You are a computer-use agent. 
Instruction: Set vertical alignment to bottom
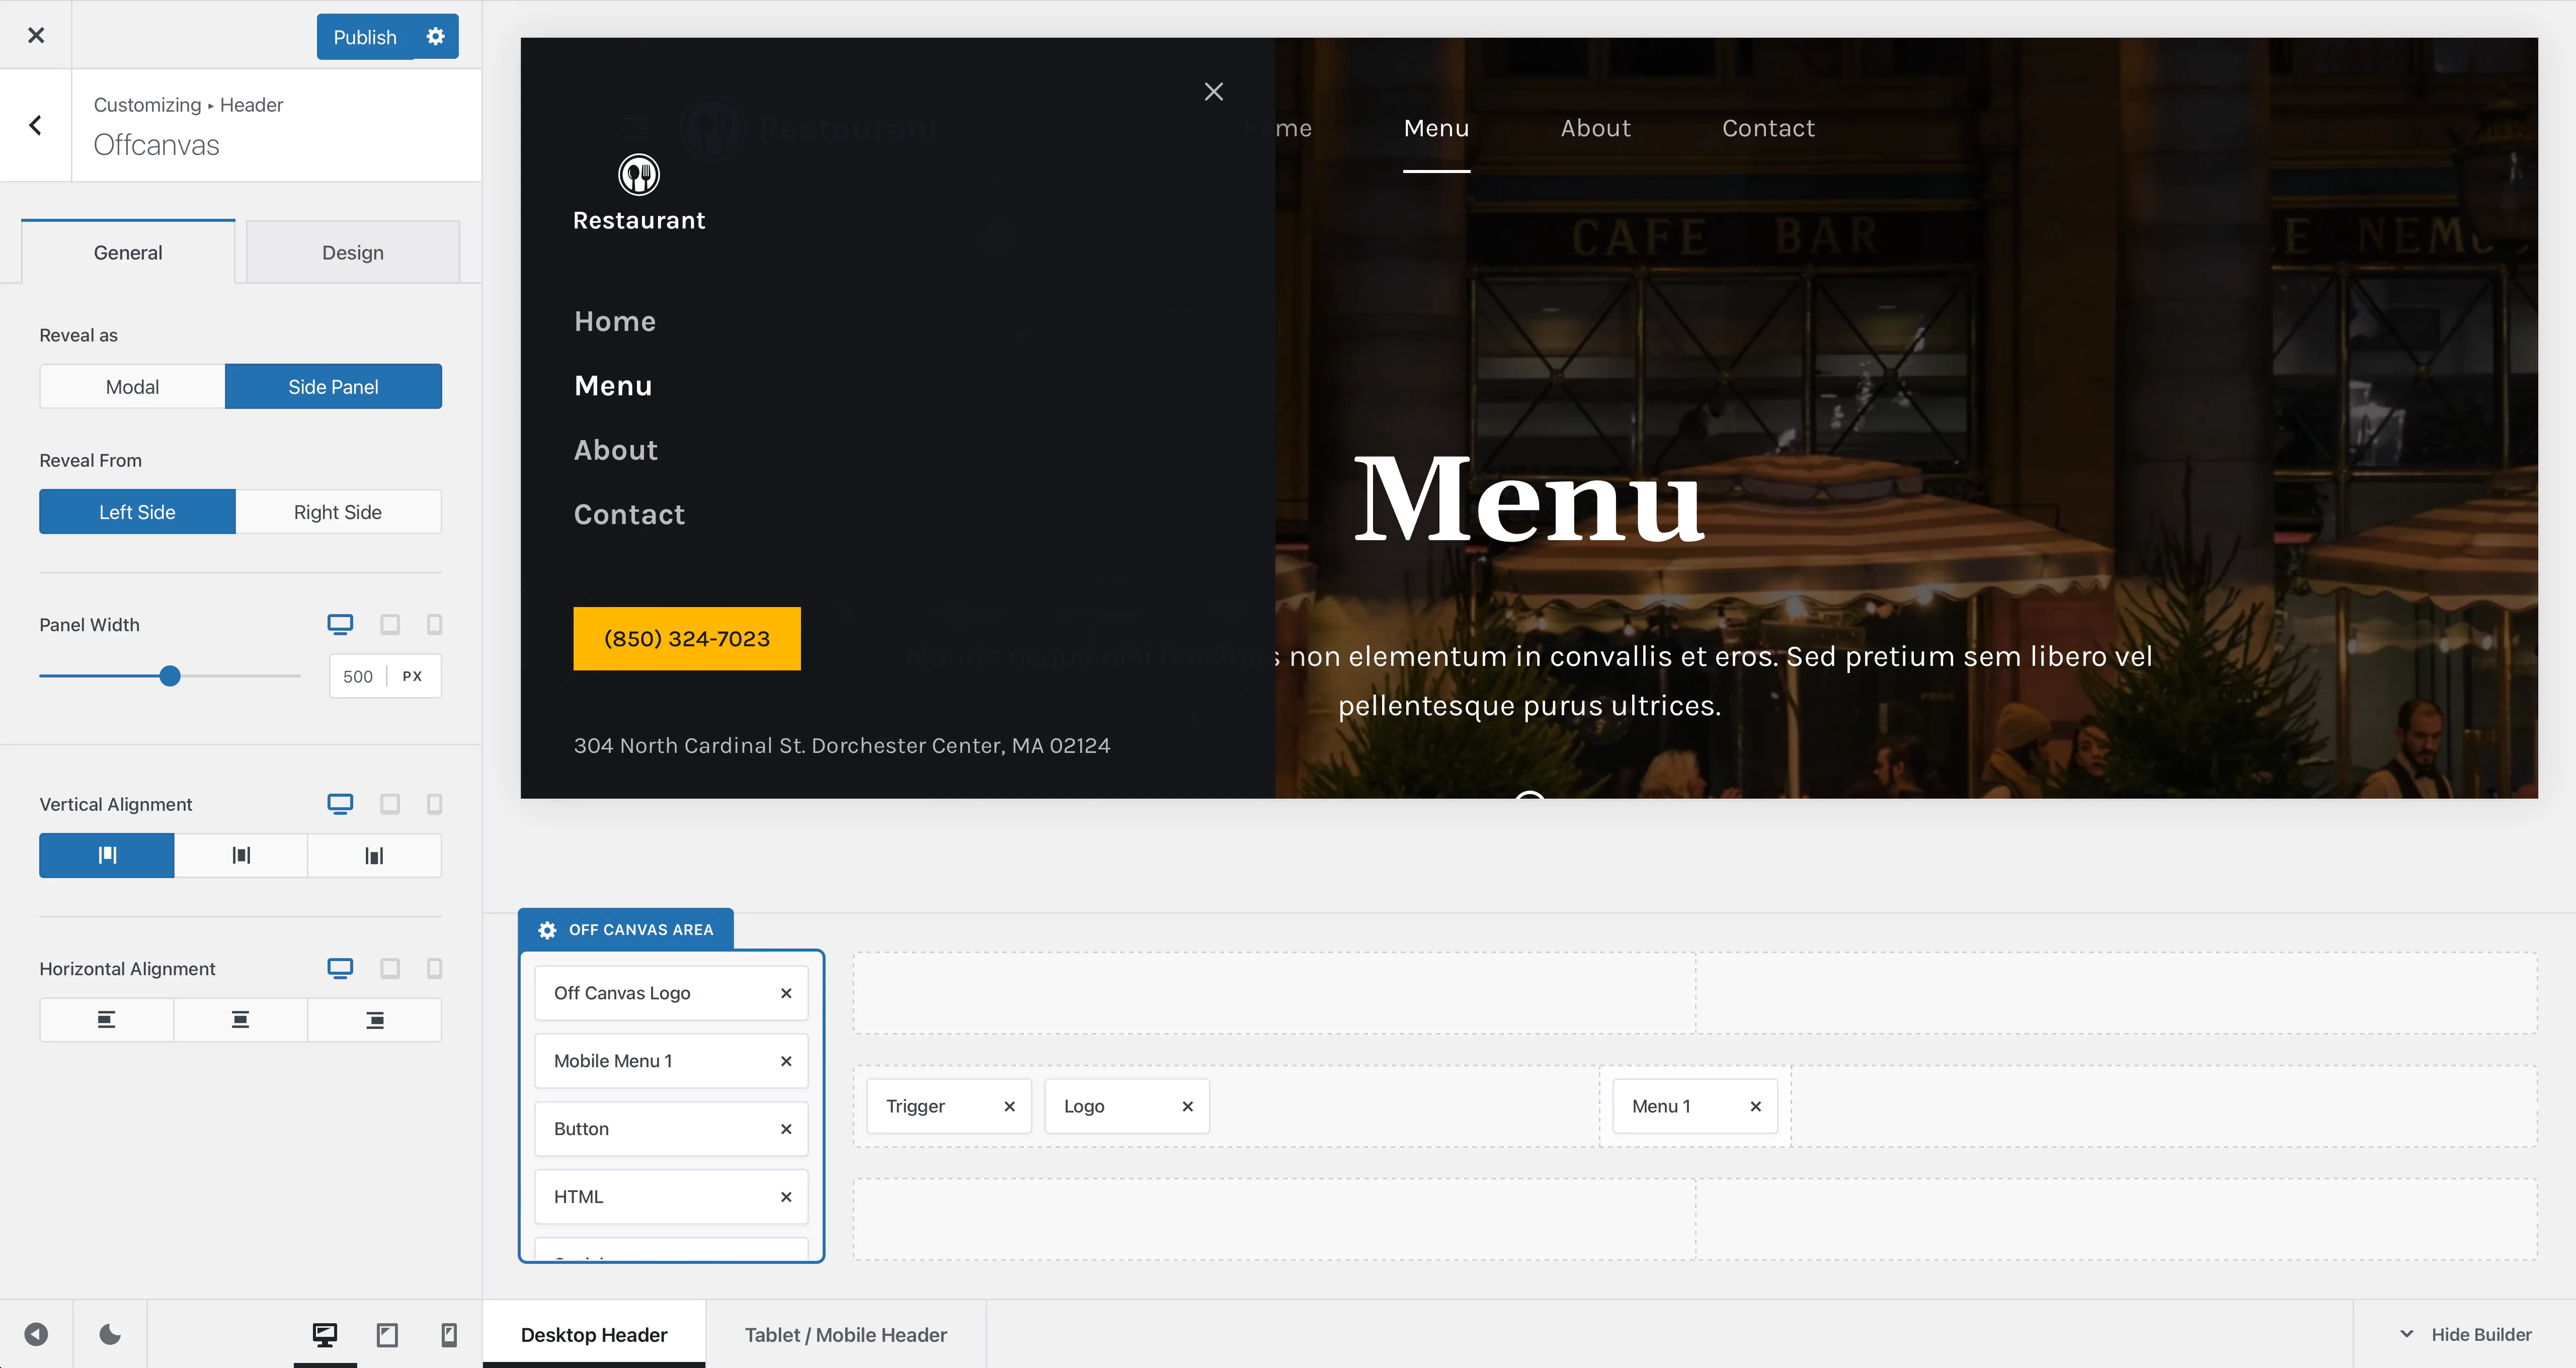(374, 855)
